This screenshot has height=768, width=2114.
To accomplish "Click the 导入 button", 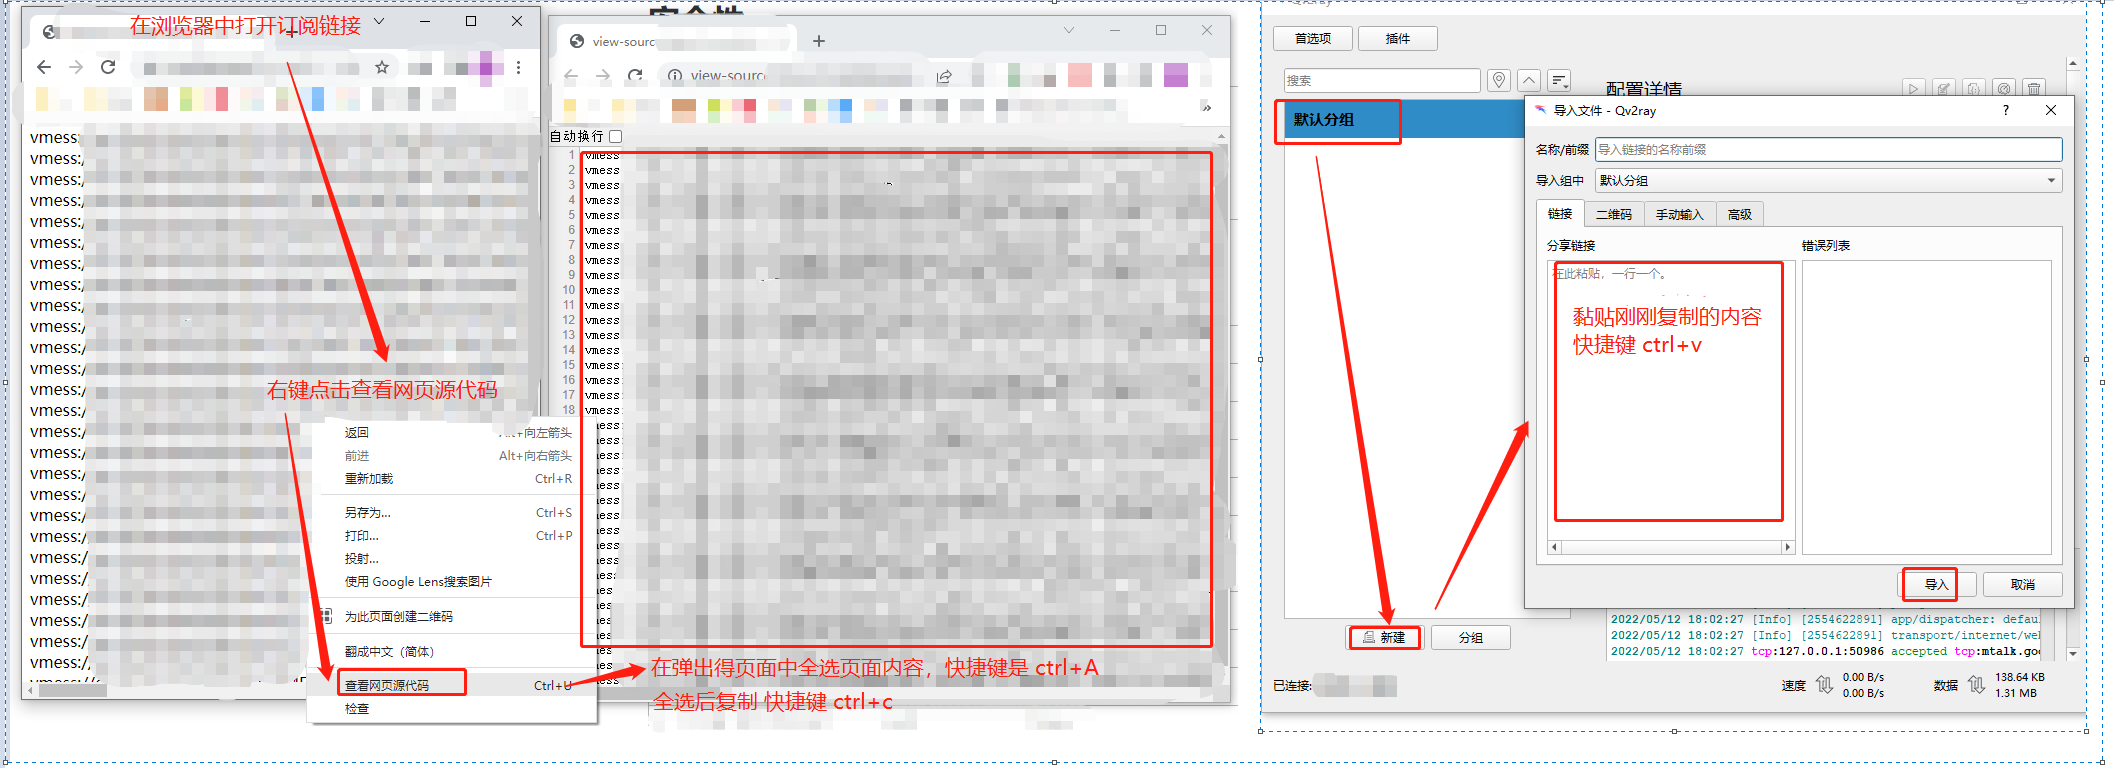I will tap(1937, 585).
